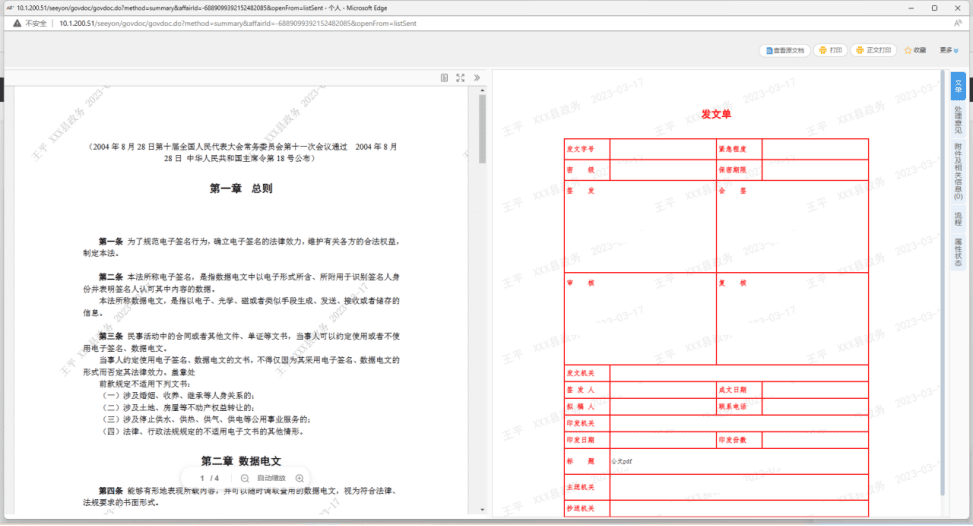Collapse the document pane with the double chevron

(x=477, y=78)
